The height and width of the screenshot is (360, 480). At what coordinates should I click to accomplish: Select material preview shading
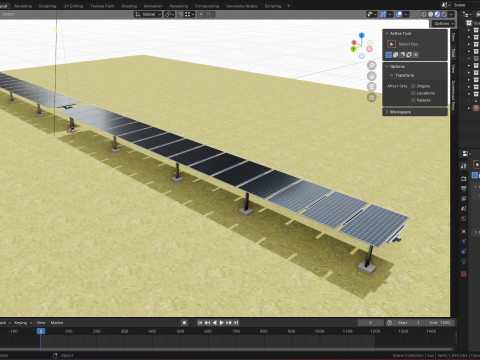click(x=437, y=14)
